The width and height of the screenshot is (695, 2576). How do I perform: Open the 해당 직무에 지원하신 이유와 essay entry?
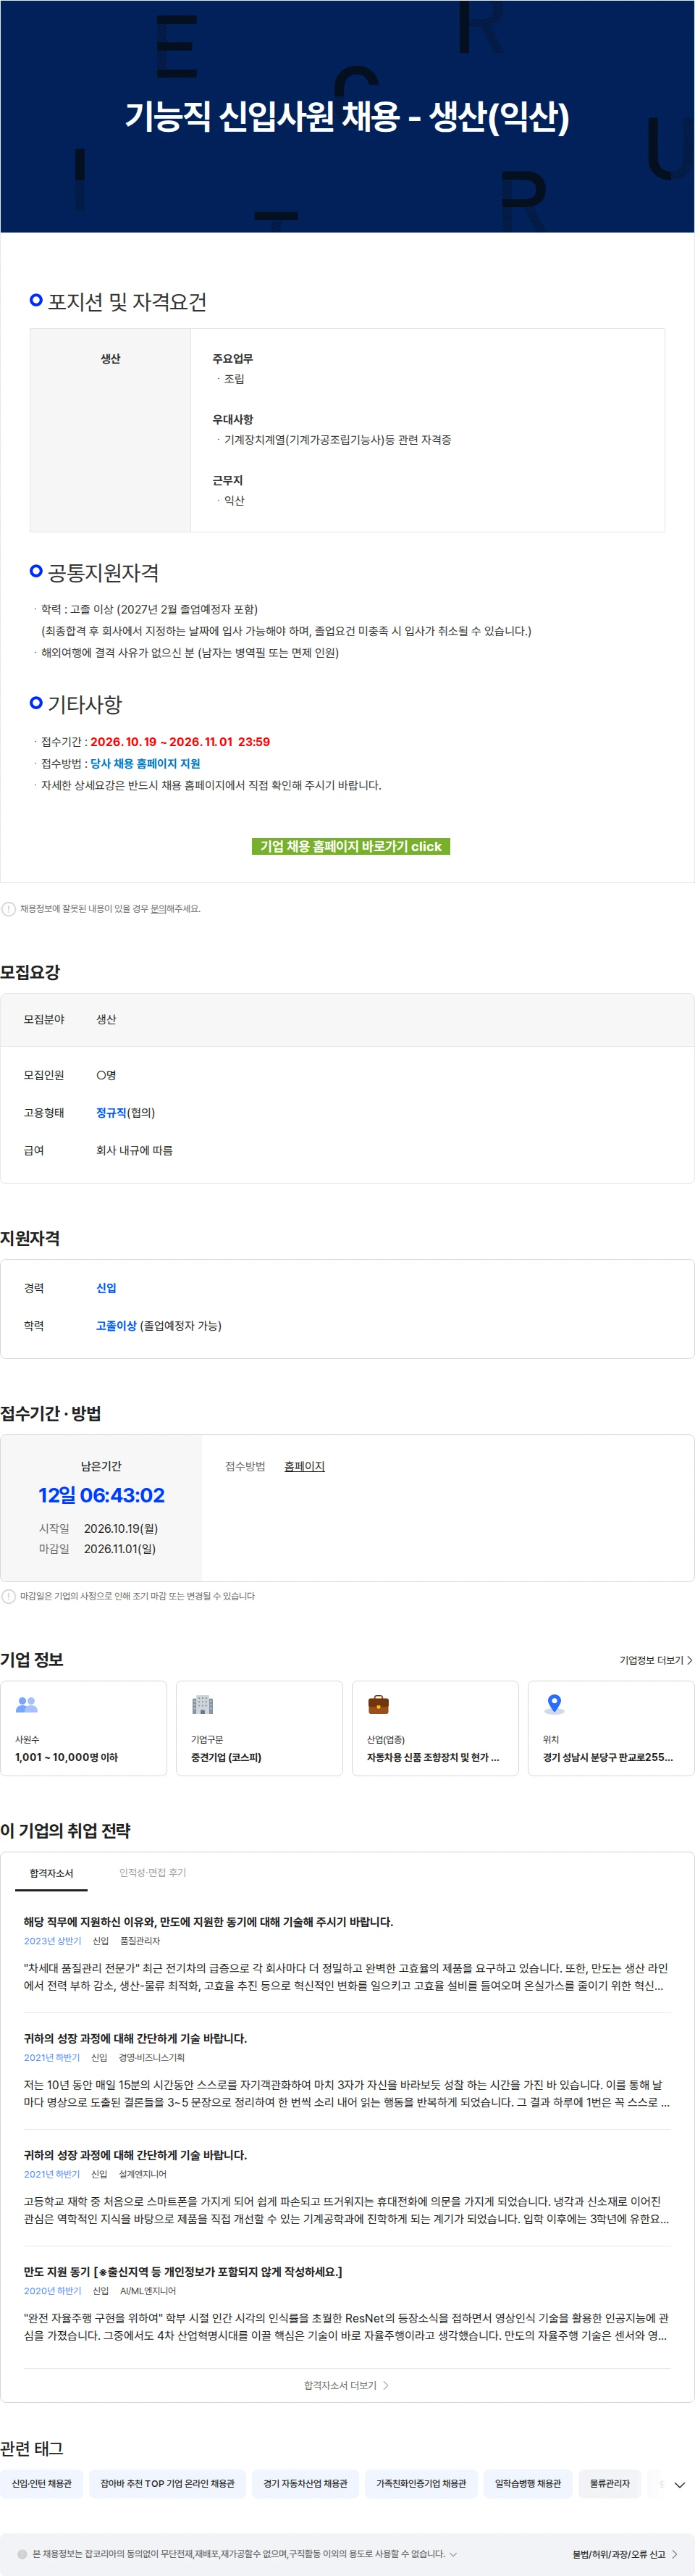[x=346, y=1954]
